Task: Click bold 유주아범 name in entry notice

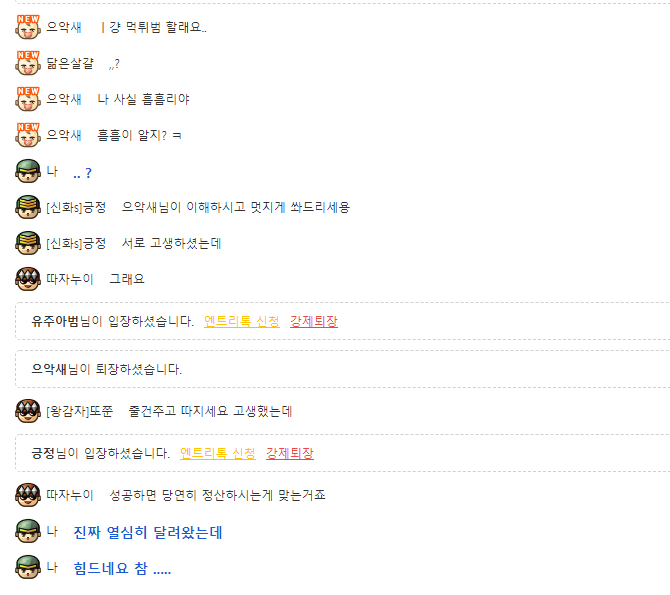Action: pos(55,321)
